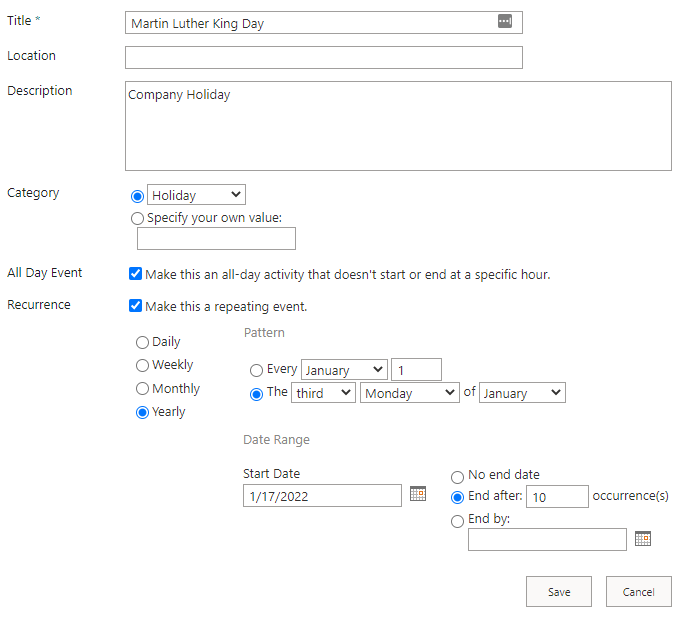Open the Monday weekday dropdown

409,393
